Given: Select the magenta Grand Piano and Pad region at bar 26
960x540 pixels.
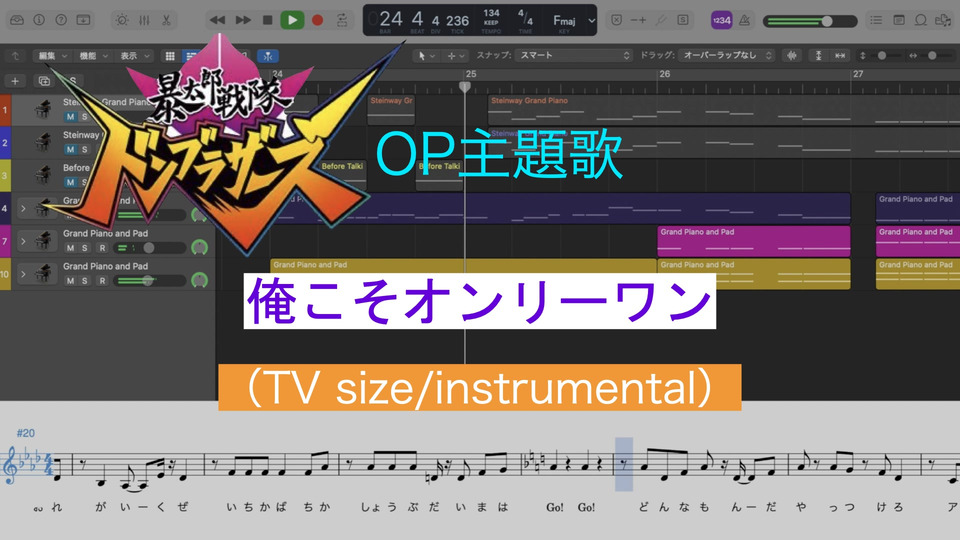Looking at the screenshot, I should click(754, 241).
